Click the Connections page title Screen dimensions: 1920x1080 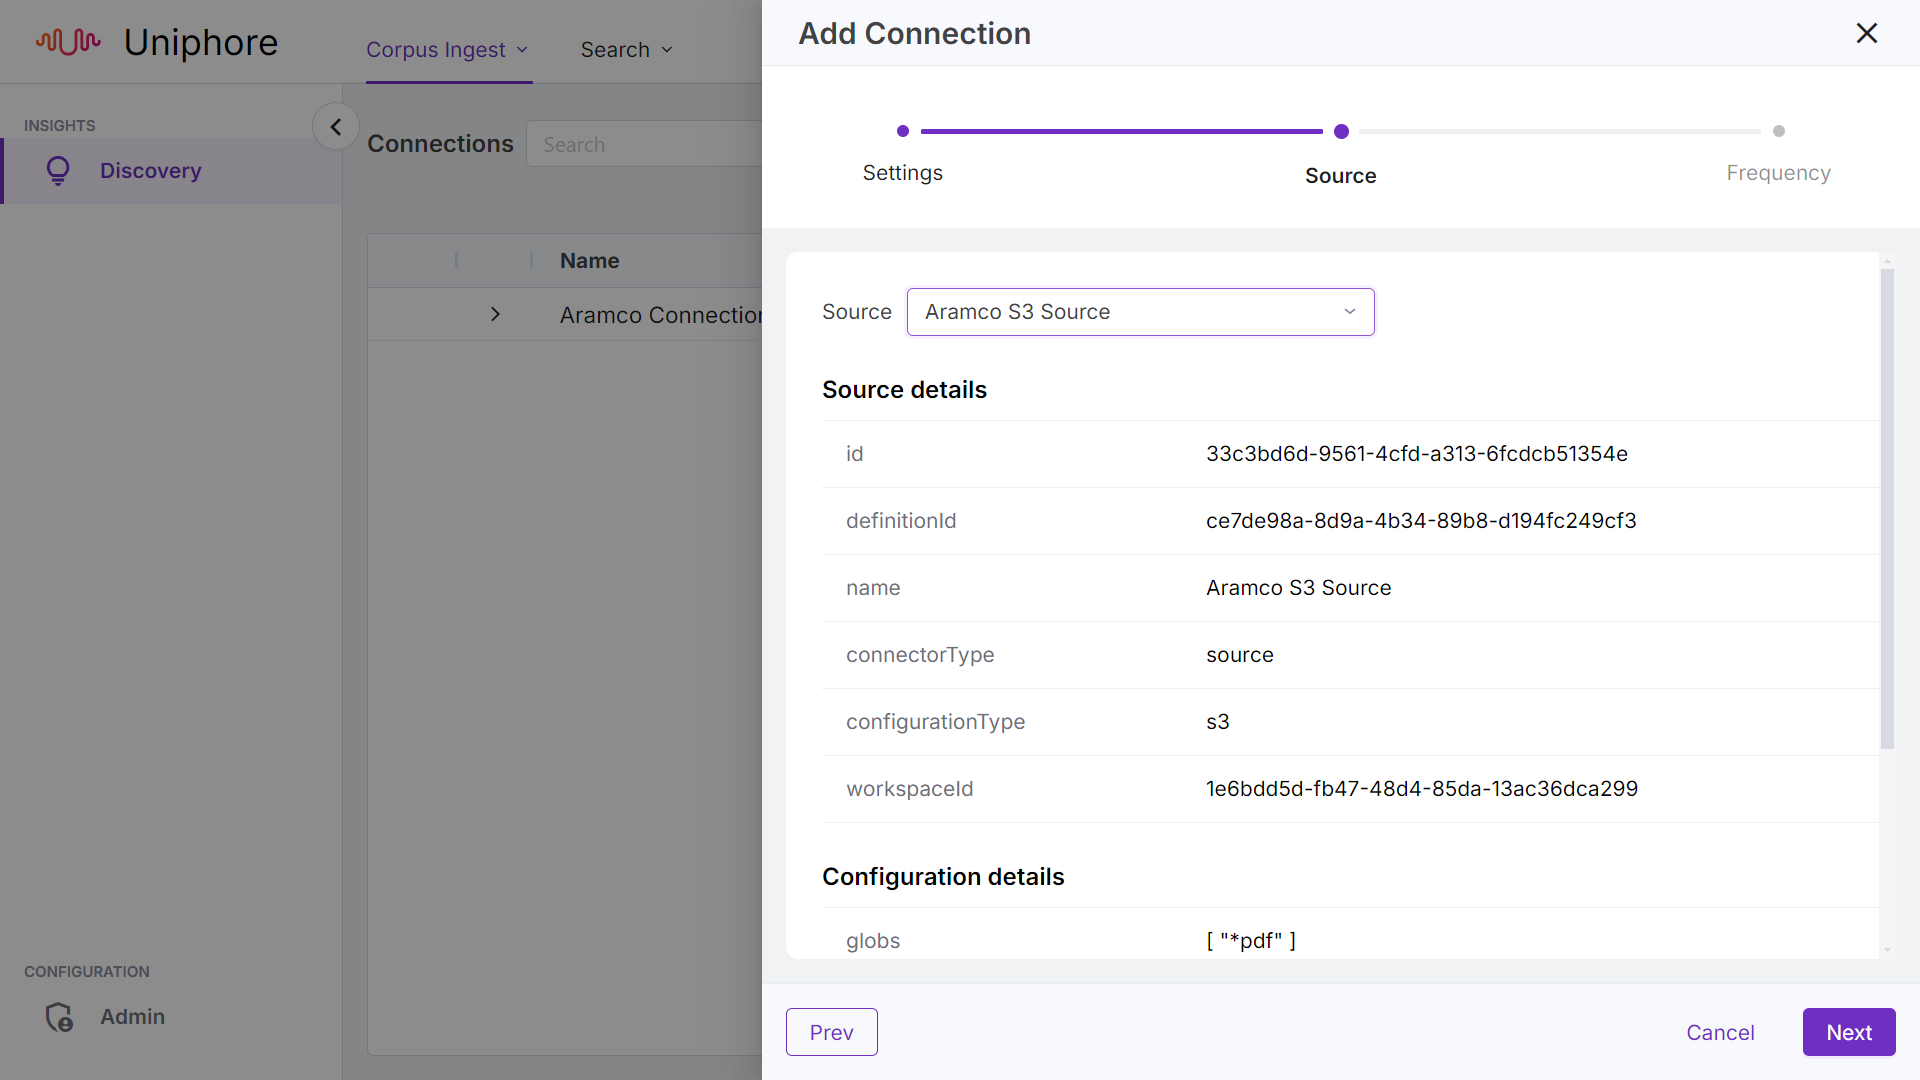tap(440, 144)
